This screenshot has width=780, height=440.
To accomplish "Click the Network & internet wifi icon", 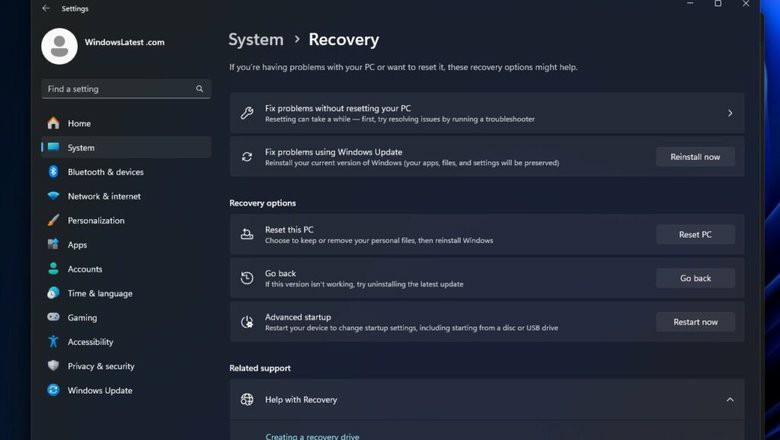I will coord(53,196).
